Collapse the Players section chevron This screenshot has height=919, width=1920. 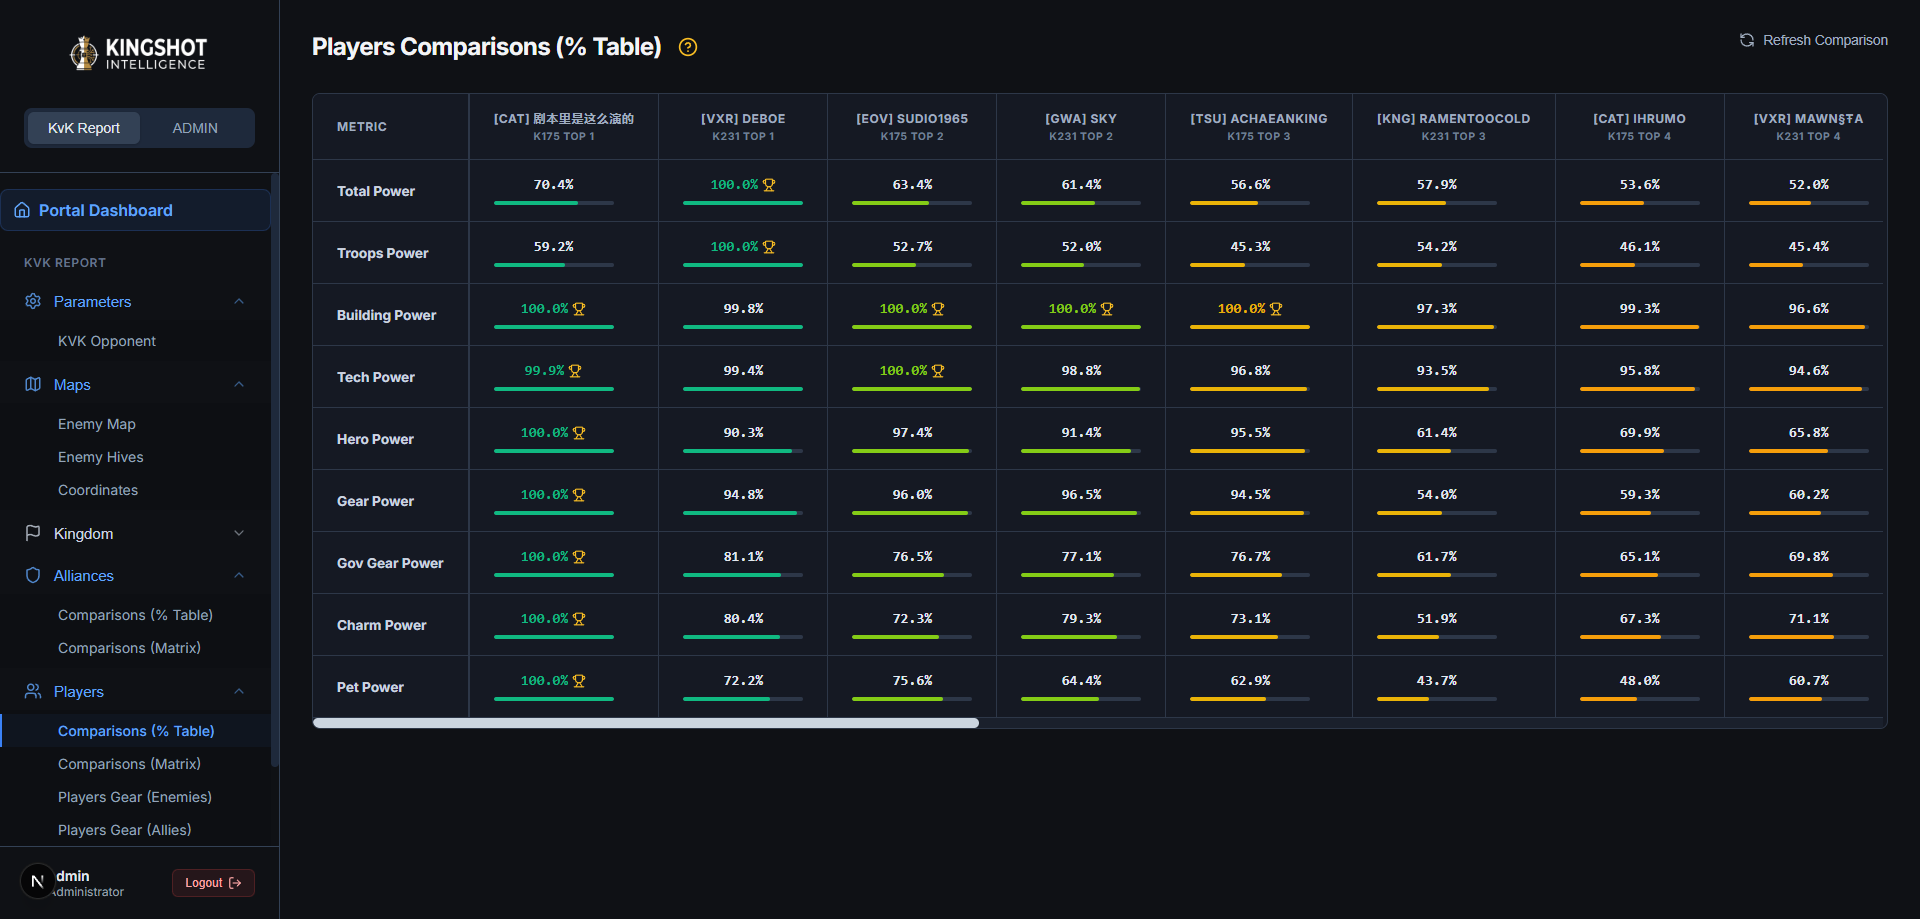tap(239, 691)
